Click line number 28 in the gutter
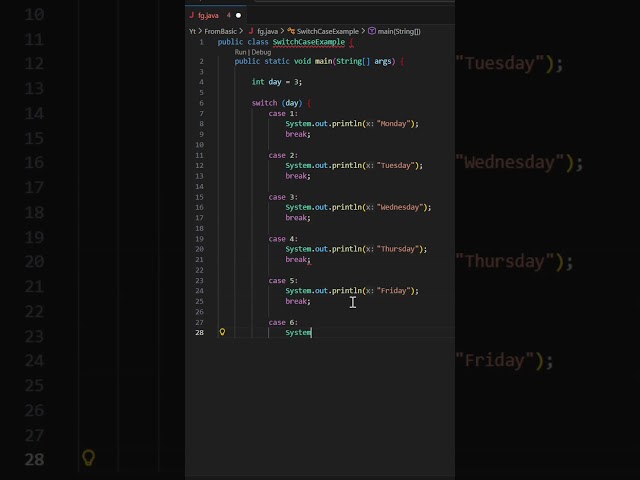Image resolution: width=640 pixels, height=480 pixels. (x=199, y=333)
